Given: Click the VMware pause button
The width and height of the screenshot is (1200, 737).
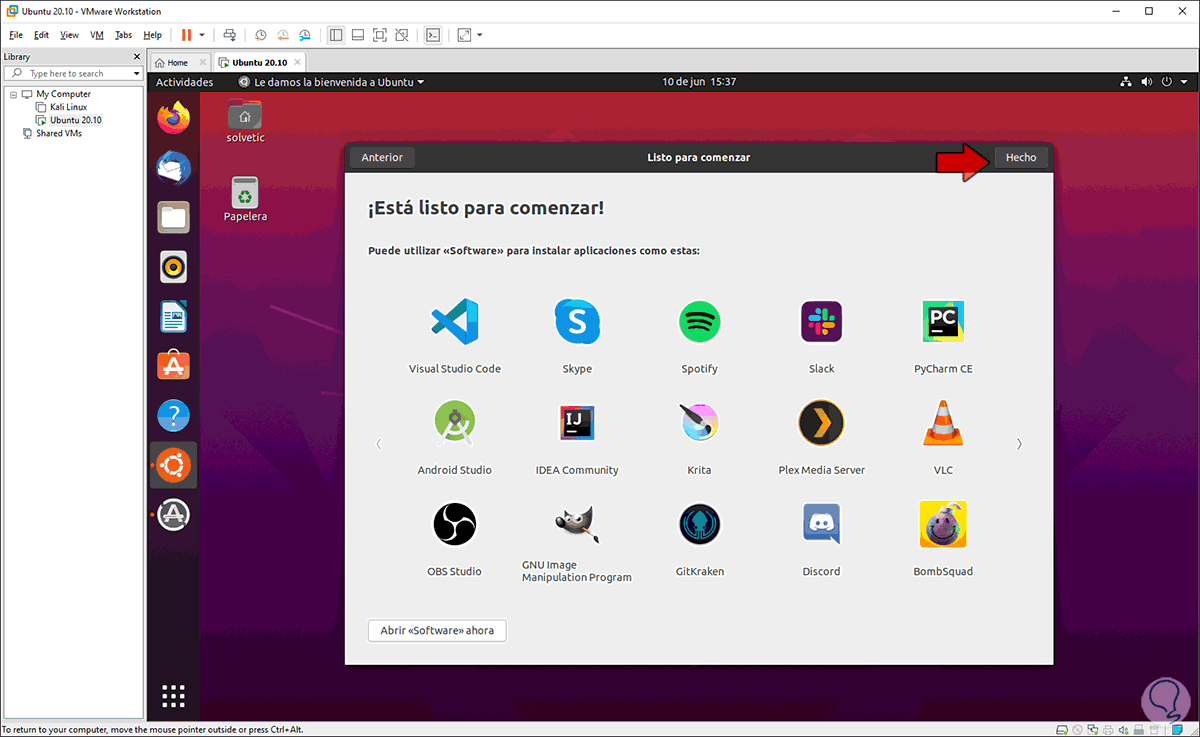Looking at the screenshot, I should coord(186,34).
